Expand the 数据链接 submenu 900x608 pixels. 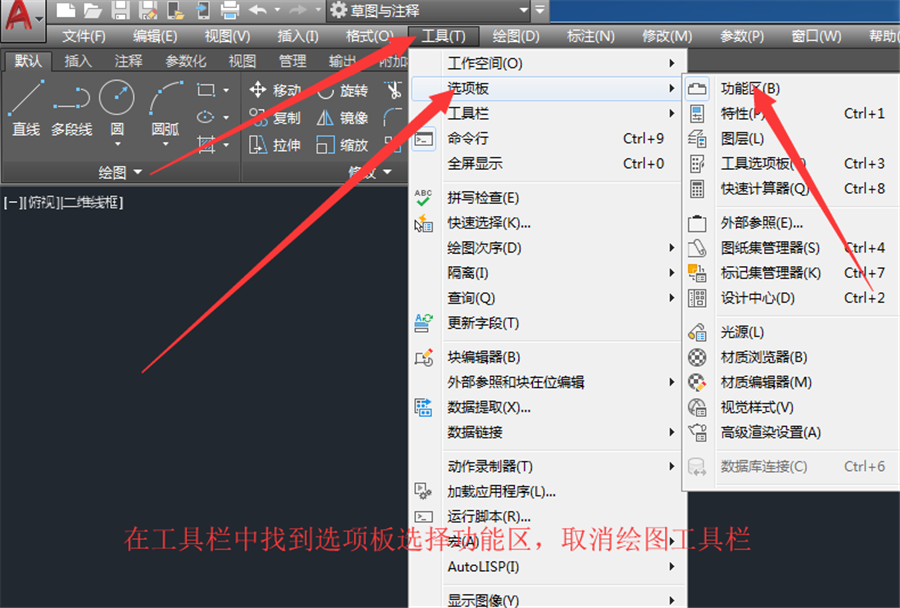[x=548, y=432]
